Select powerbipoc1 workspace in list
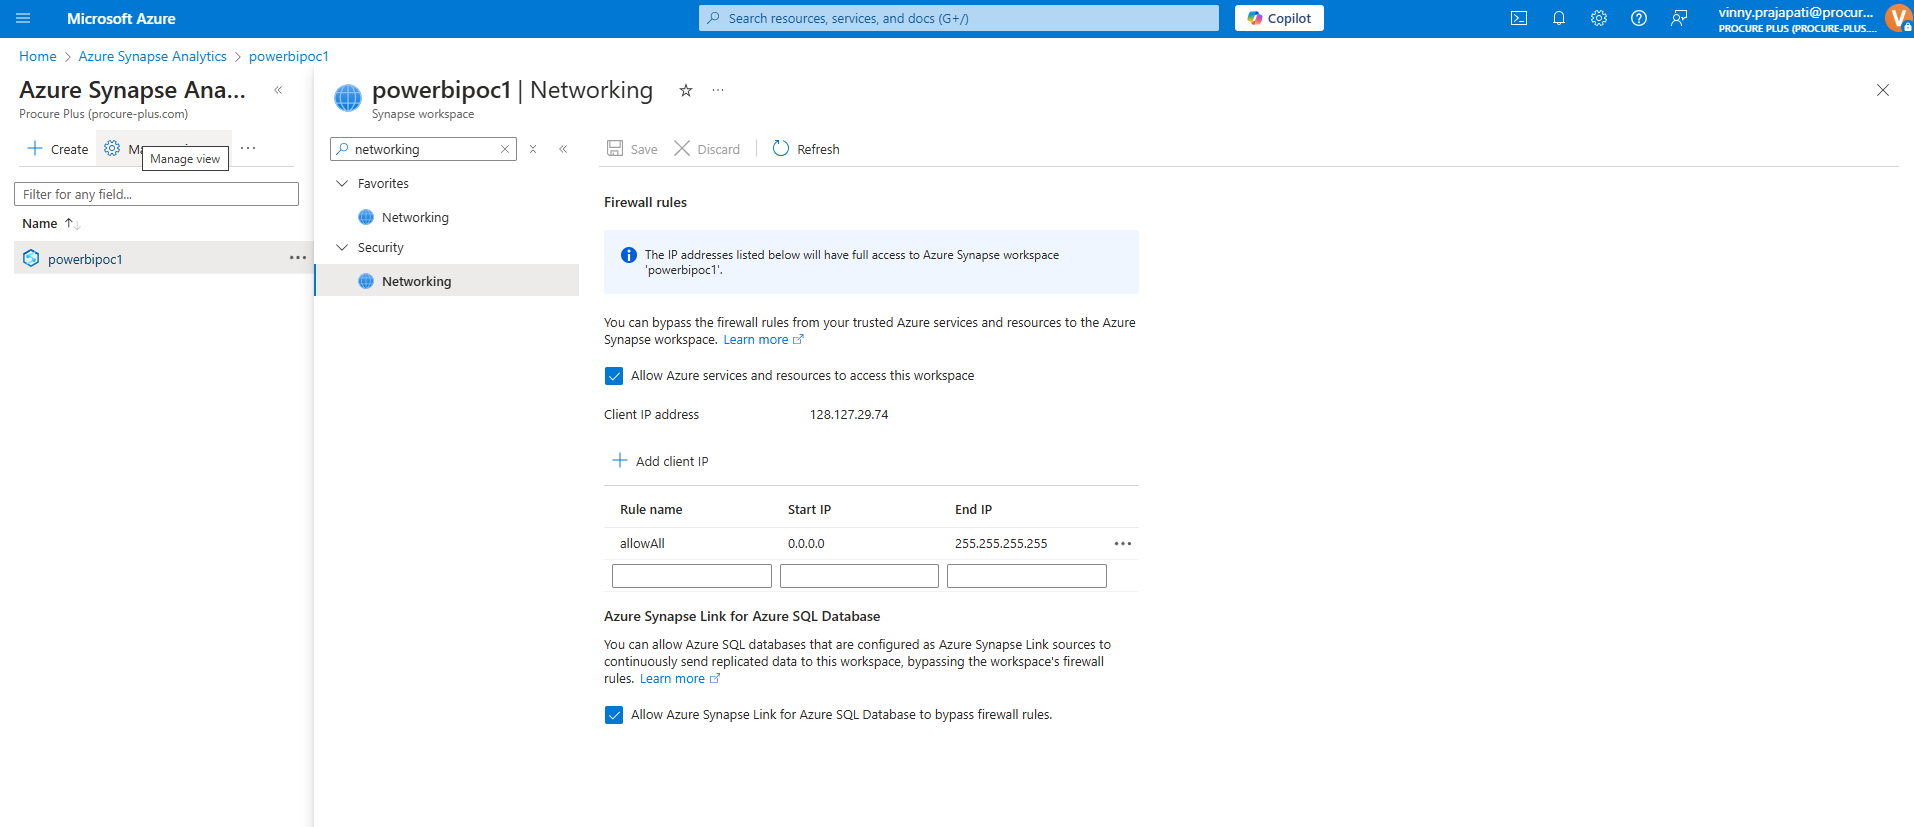Screen dimensions: 1914x827 (85, 259)
